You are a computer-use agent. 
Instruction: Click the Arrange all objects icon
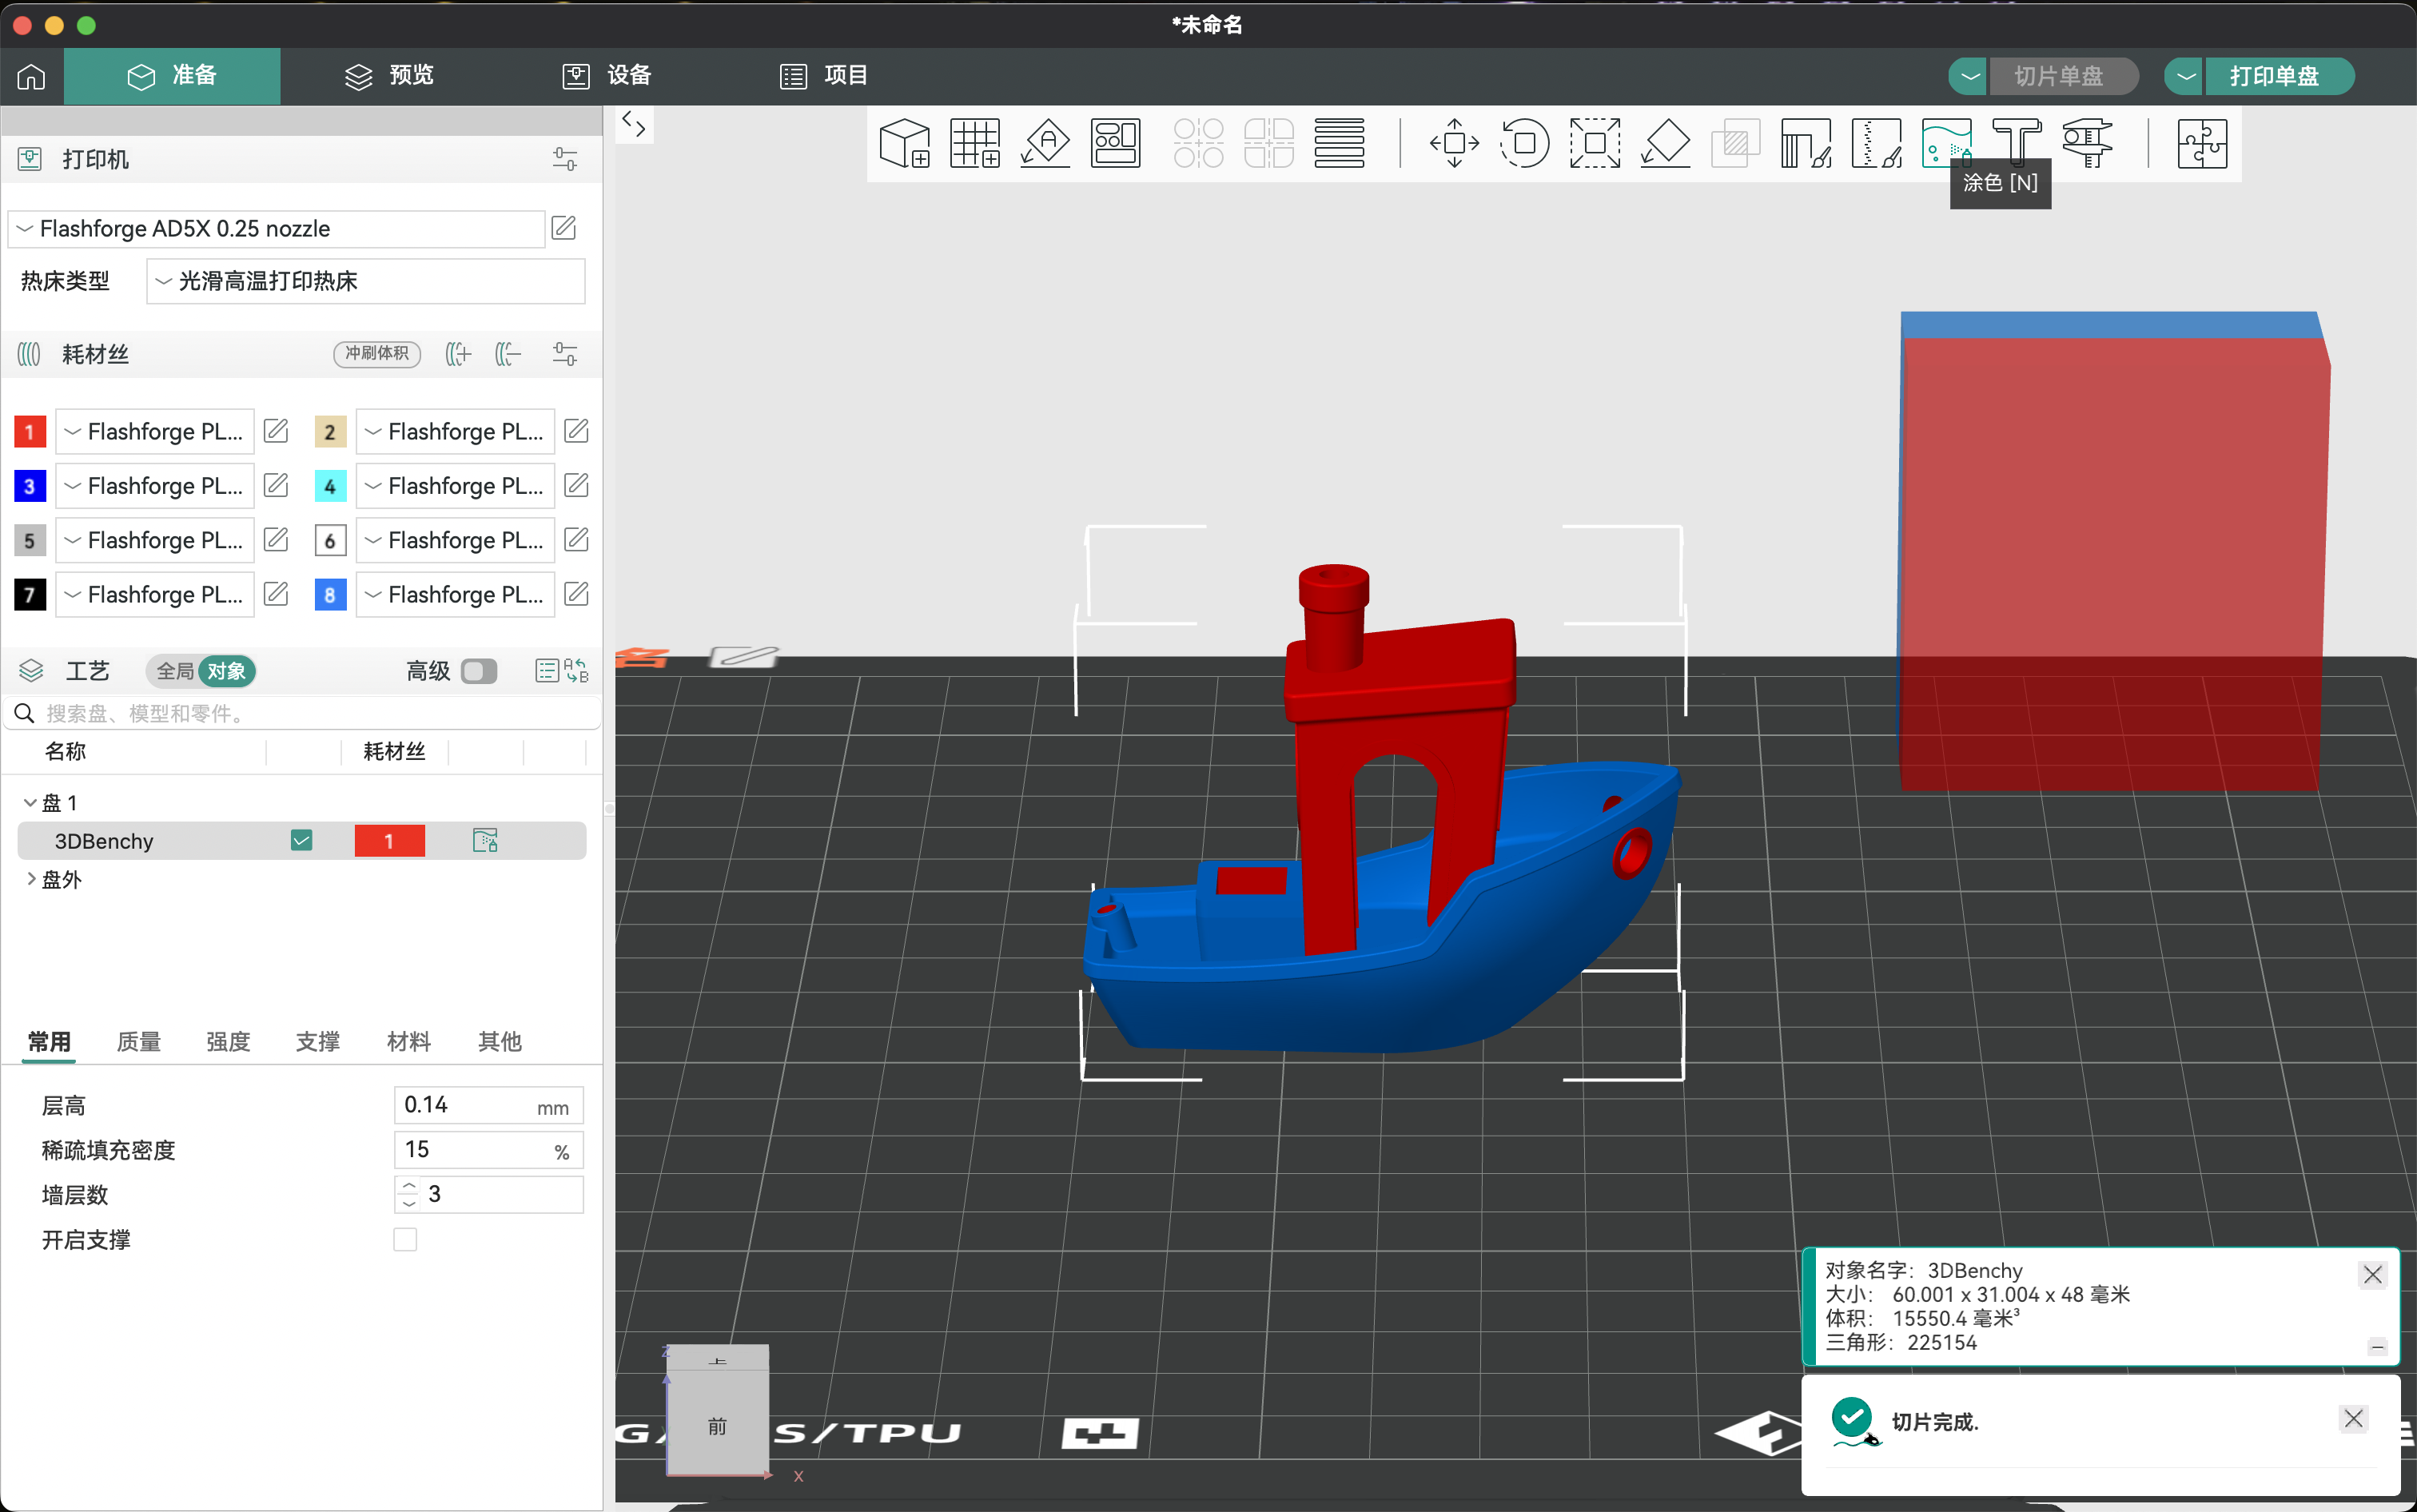pyautogui.click(x=1115, y=143)
